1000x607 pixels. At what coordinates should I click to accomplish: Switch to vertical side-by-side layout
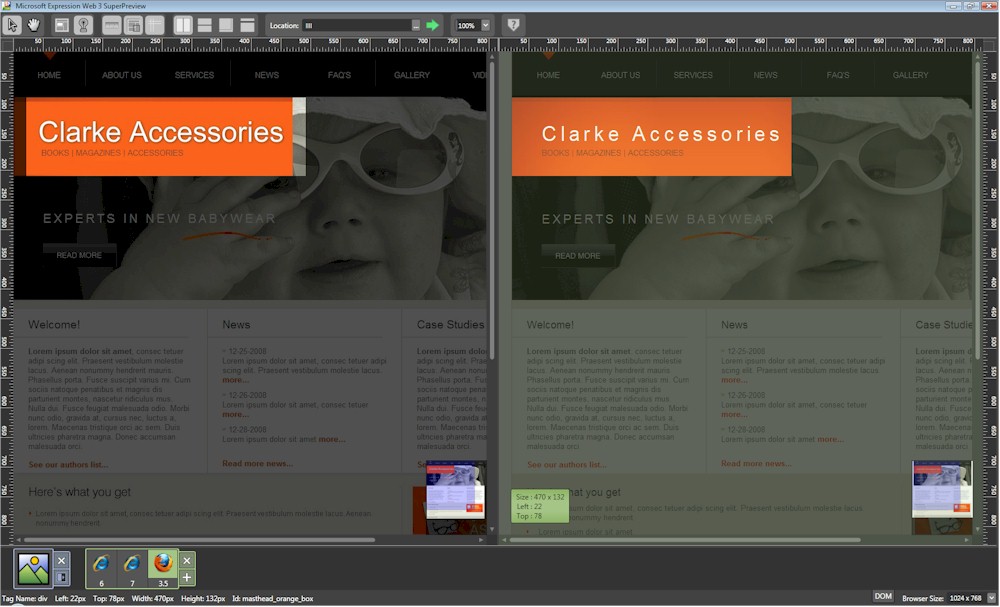(183, 26)
